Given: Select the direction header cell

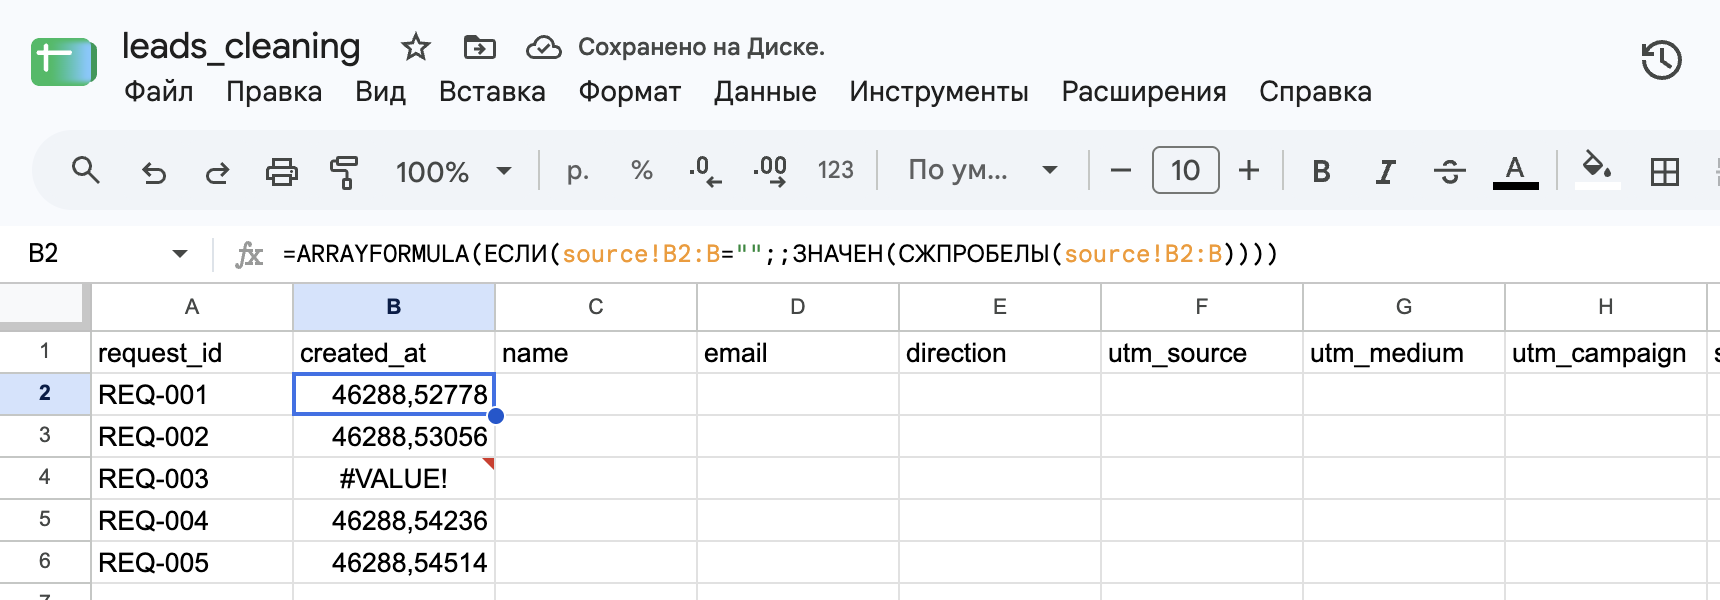Looking at the screenshot, I should (x=1000, y=353).
